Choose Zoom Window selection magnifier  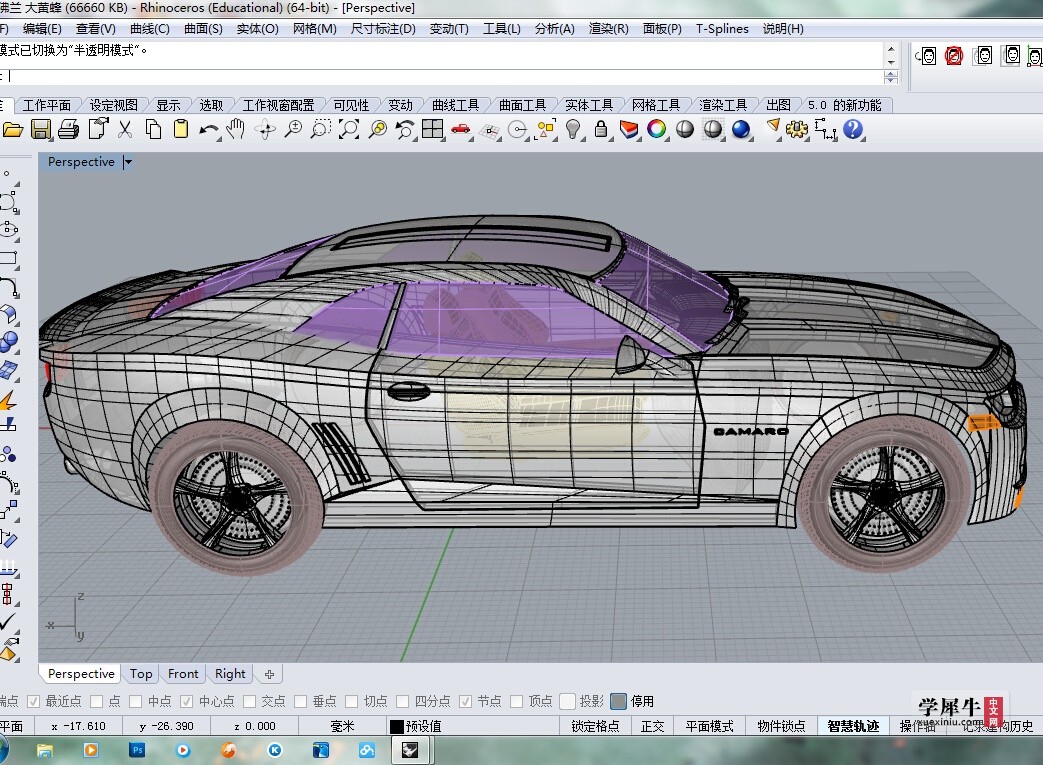[x=321, y=129]
